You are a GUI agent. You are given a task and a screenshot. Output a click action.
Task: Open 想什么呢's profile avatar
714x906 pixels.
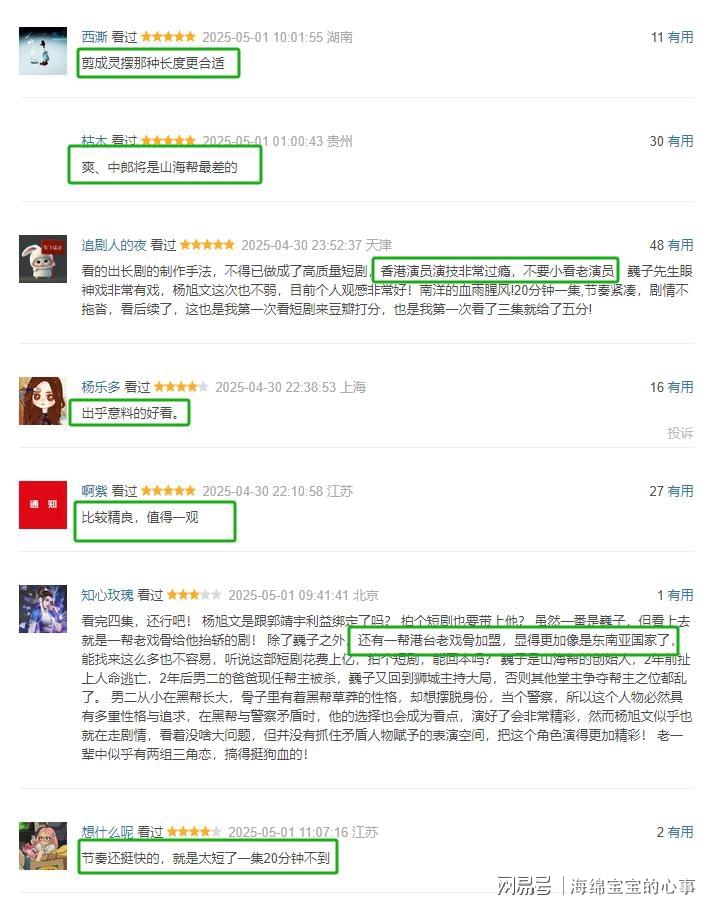(x=43, y=846)
